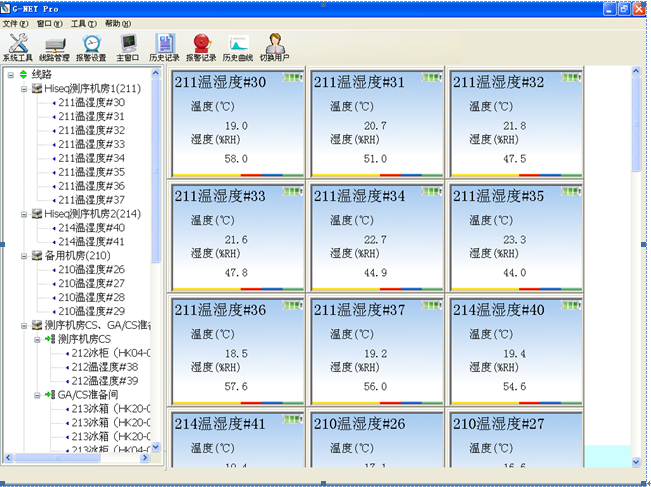Collapse the Hiseq测序机房2(214) tree node
This screenshot has width=651, height=487.
23,214
